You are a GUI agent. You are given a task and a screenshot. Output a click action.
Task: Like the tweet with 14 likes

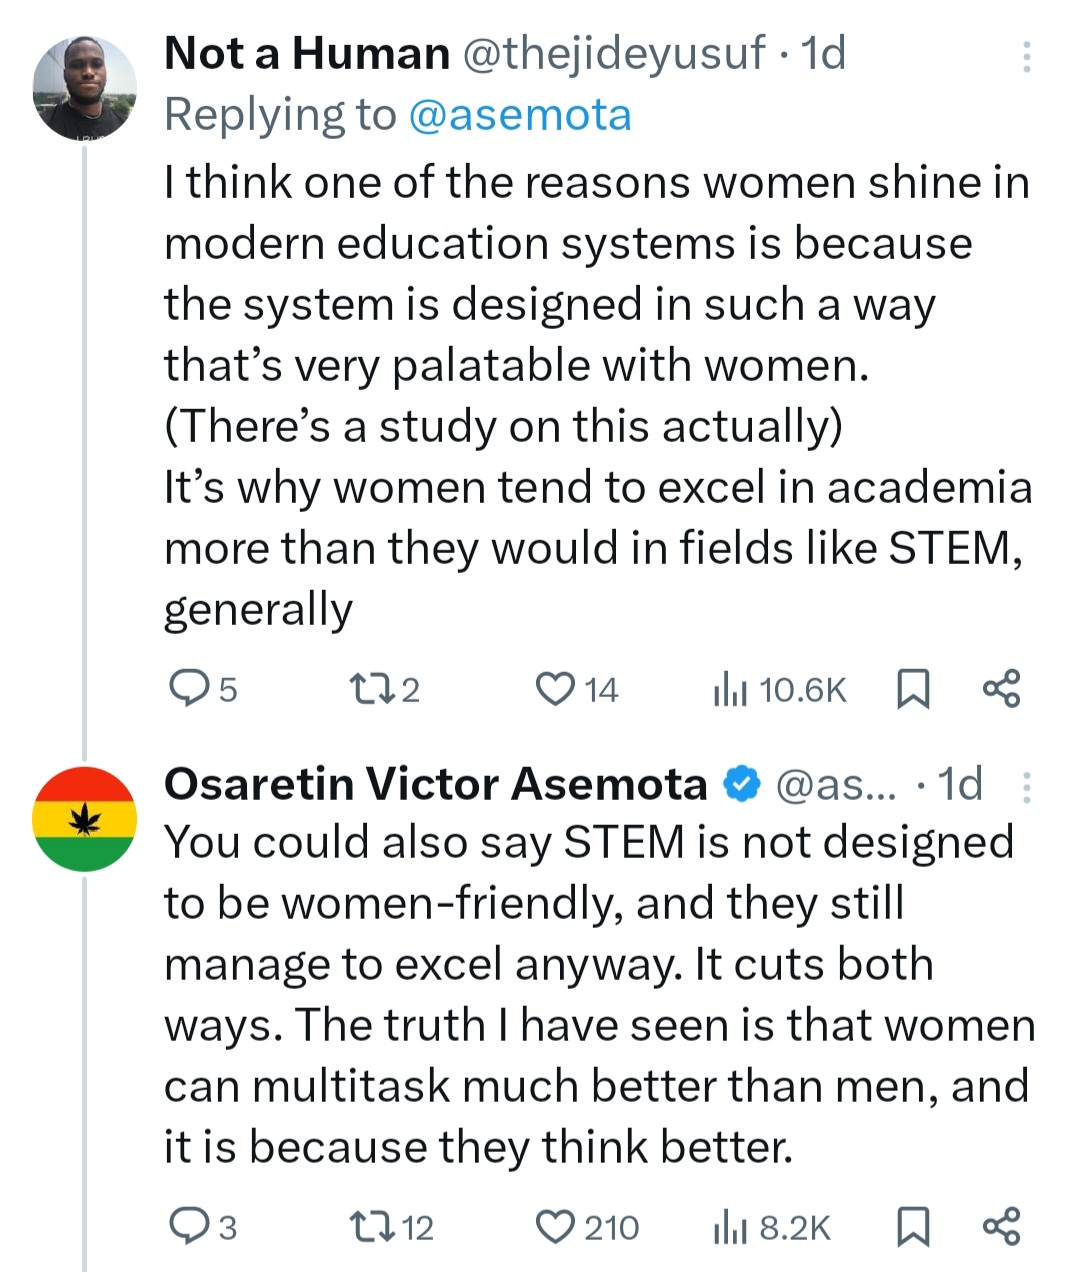pos(553,689)
